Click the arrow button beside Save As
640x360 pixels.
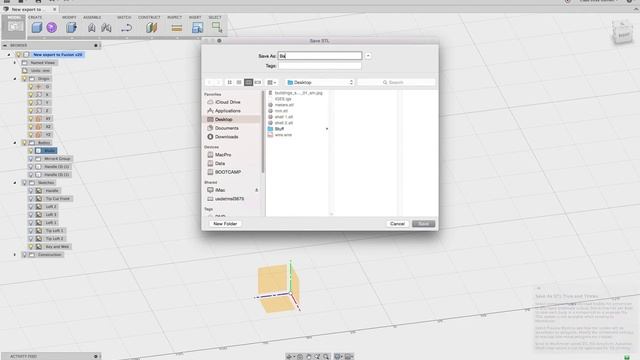pyautogui.click(x=368, y=56)
